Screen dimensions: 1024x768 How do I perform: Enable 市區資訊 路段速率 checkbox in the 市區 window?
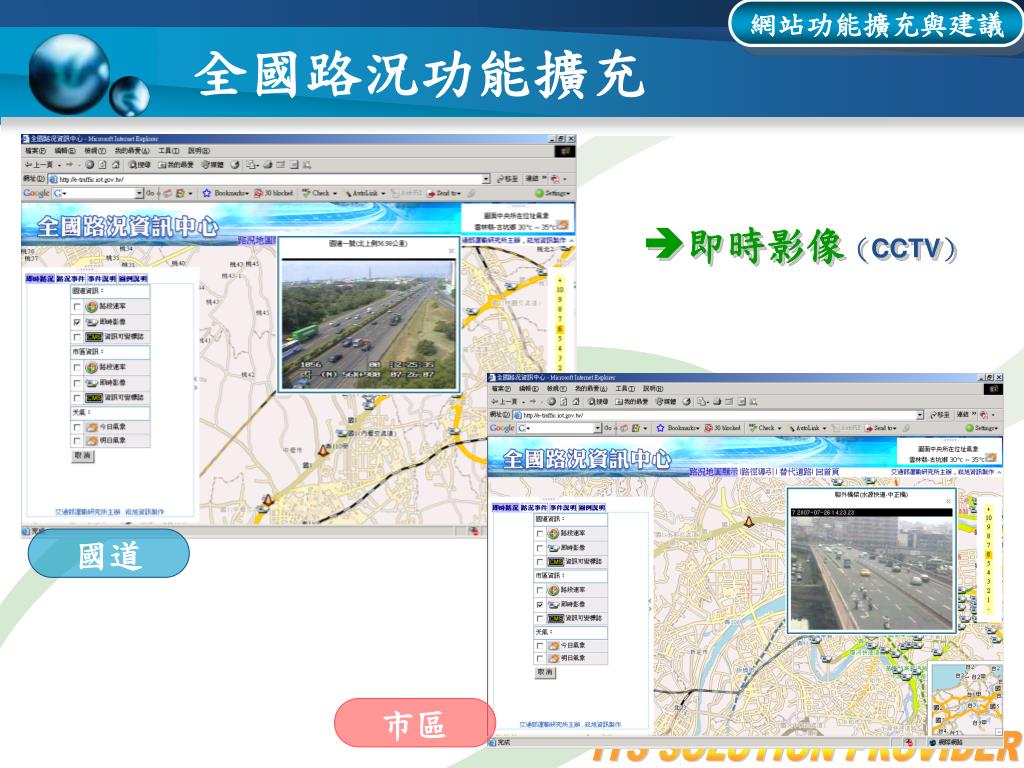pyautogui.click(x=540, y=590)
